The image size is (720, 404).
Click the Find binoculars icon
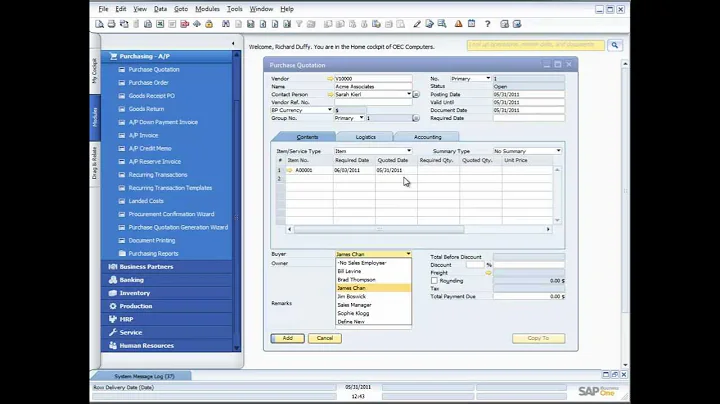point(226,24)
